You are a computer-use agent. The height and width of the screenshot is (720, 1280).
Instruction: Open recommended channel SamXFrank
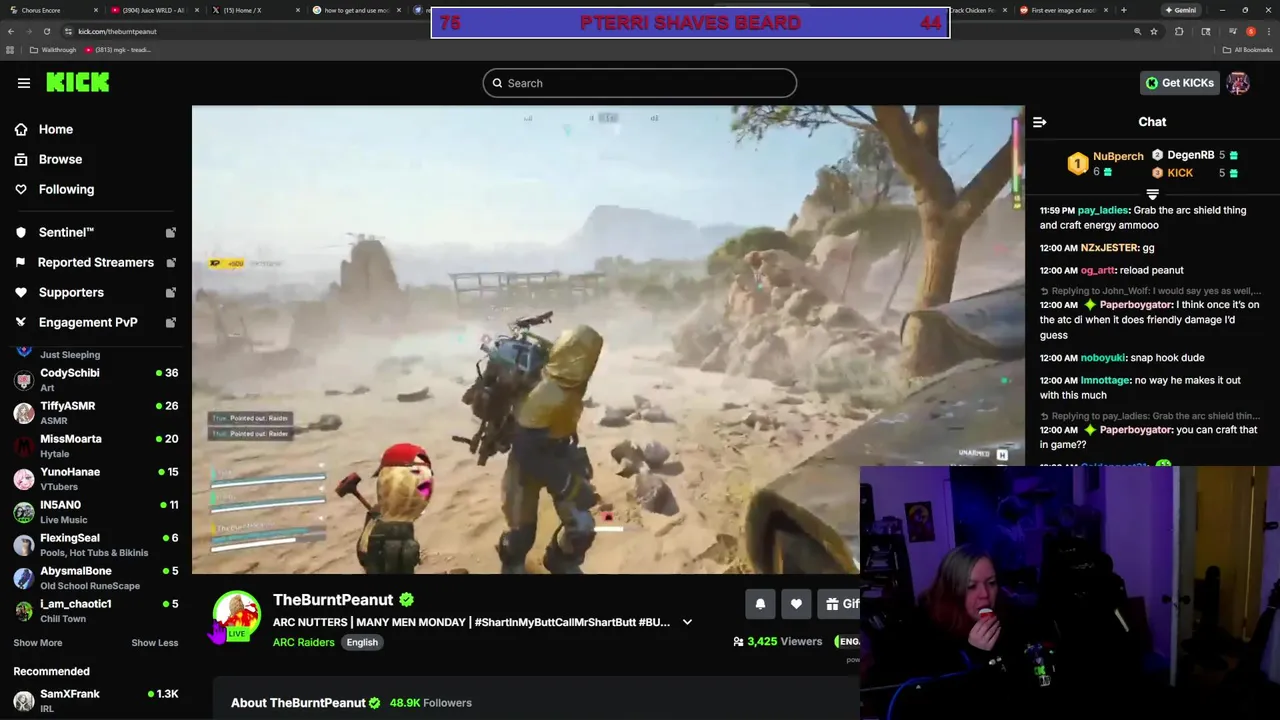[x=95, y=700]
